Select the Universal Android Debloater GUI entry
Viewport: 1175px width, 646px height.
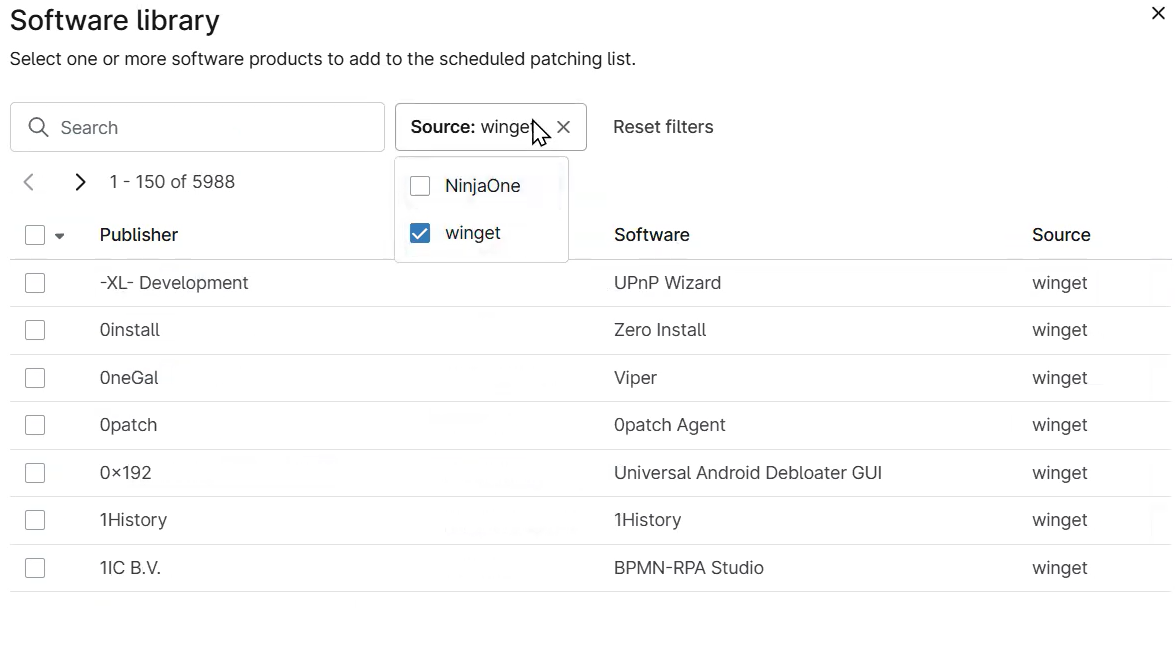click(x=35, y=473)
